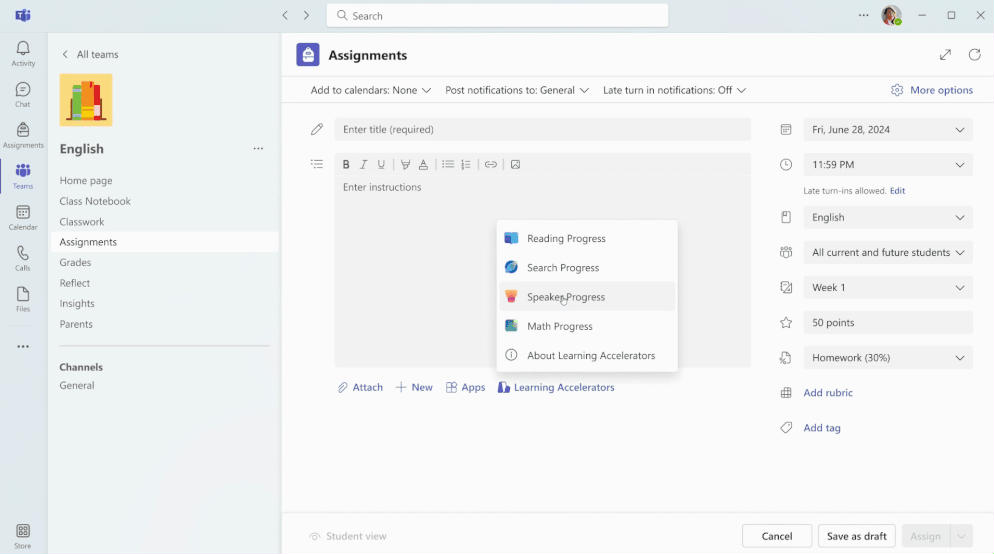Open Calendar from the left rail

coord(23,217)
